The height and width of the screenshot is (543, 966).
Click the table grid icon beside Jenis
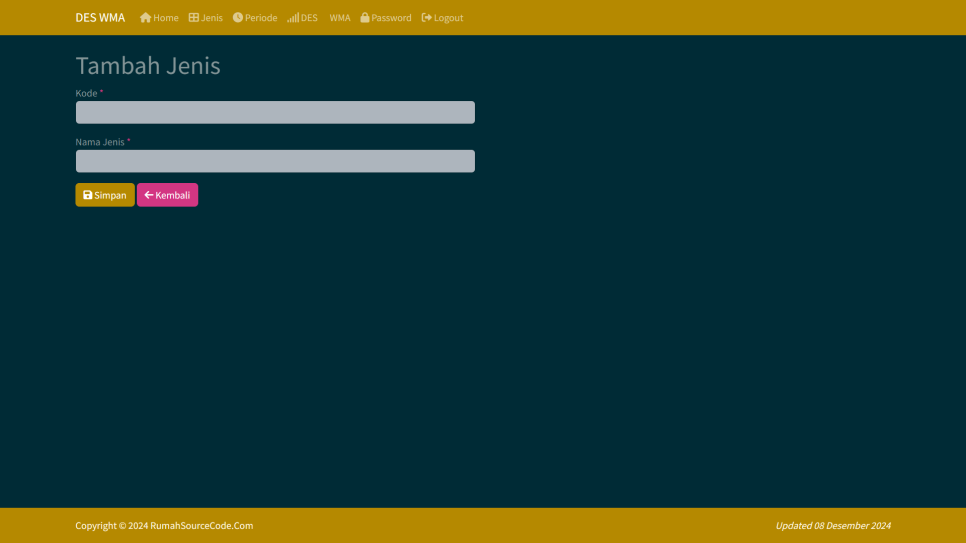(194, 18)
